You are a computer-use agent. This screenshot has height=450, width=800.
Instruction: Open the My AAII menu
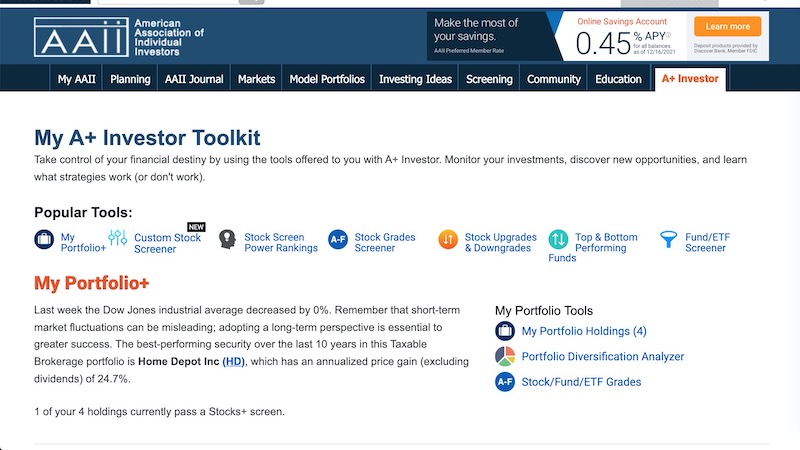pyautogui.click(x=77, y=79)
